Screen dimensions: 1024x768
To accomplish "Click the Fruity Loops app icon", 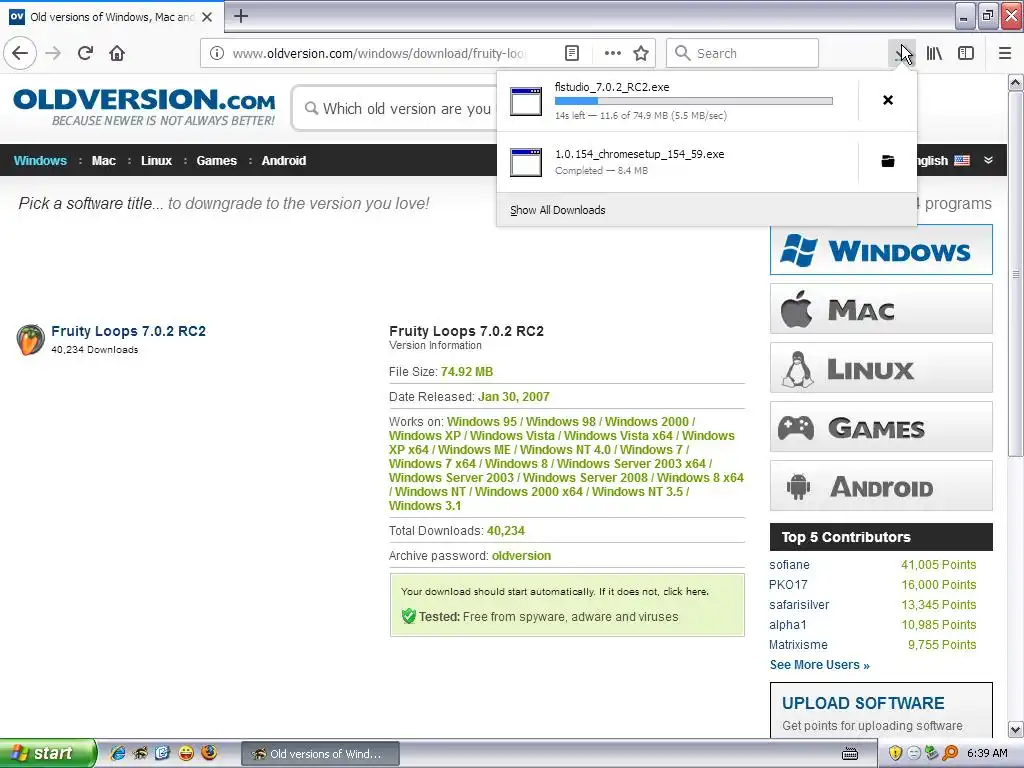I will pos(30,340).
